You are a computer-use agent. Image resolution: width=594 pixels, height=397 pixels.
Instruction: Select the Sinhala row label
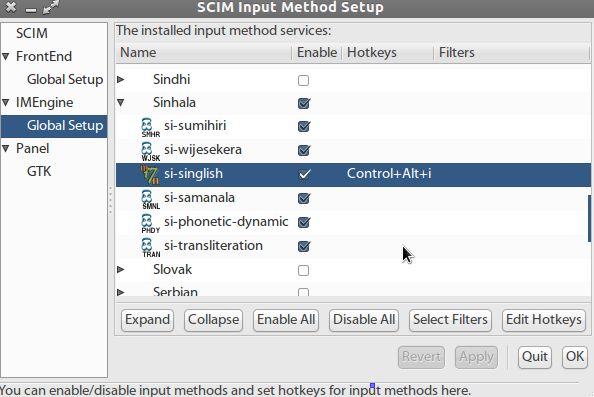pyautogui.click(x=174, y=103)
